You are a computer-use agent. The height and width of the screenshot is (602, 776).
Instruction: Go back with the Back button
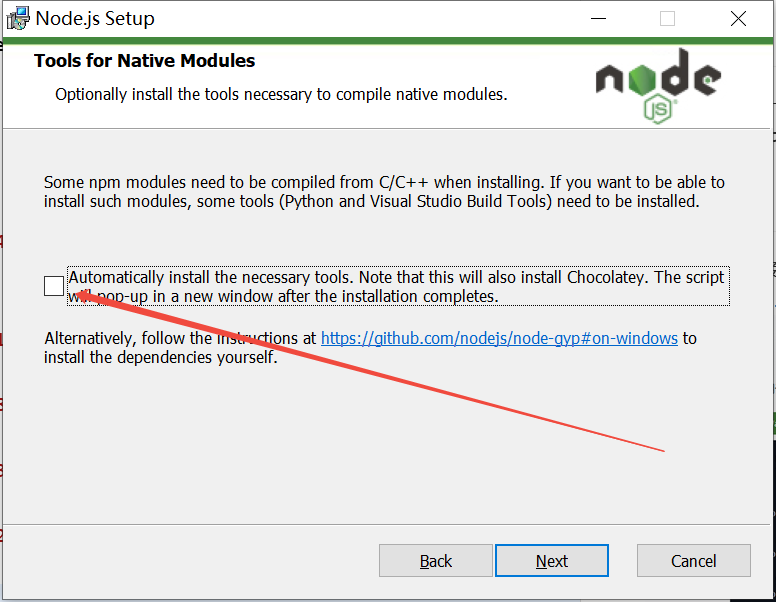[435, 561]
